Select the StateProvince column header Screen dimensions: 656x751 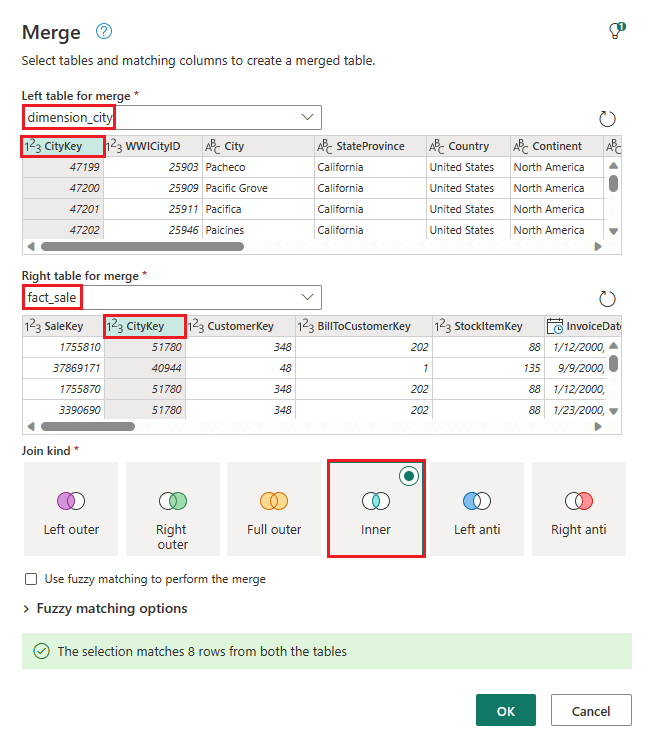[370, 146]
